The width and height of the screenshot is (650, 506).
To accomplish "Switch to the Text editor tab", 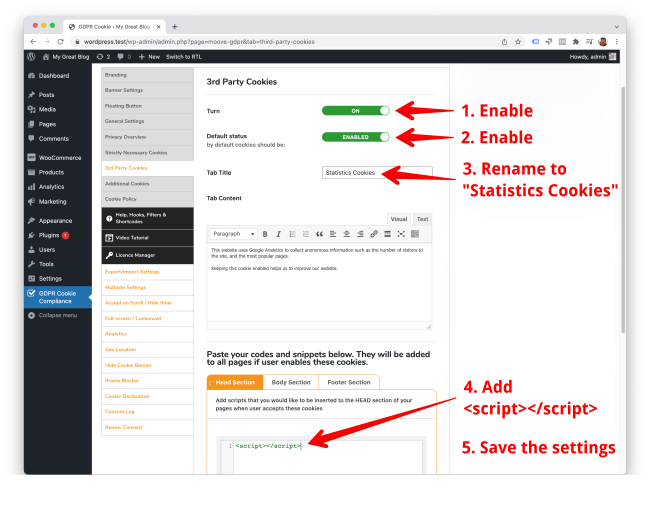I will click(x=422, y=219).
